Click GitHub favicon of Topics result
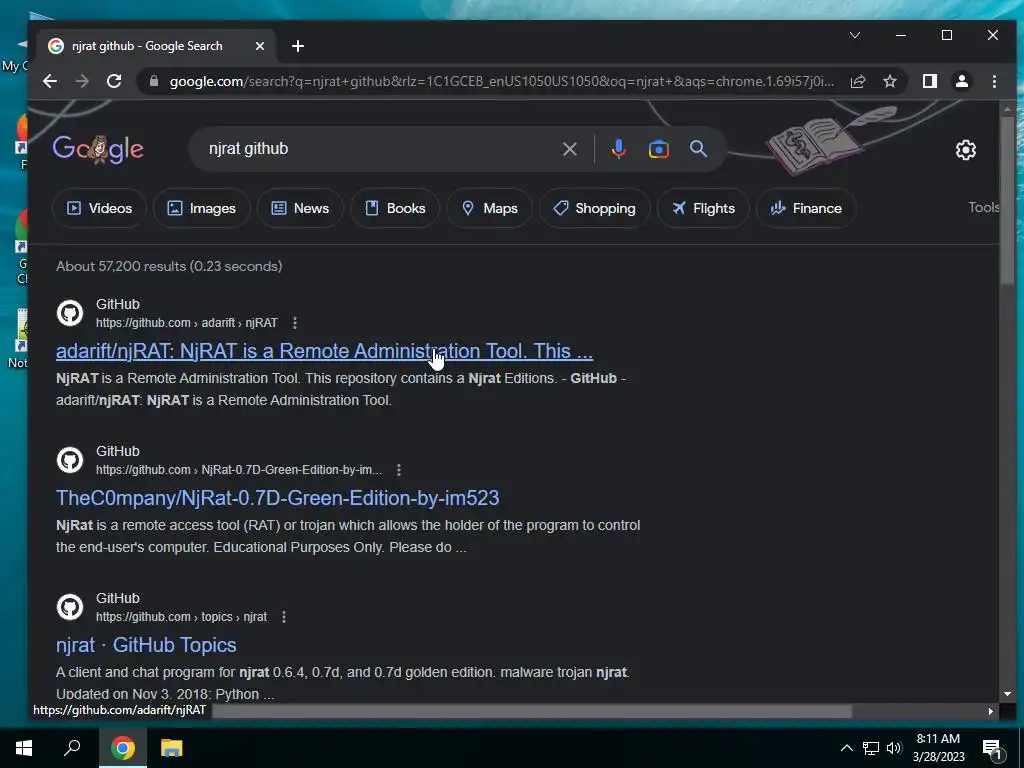 click(70, 607)
